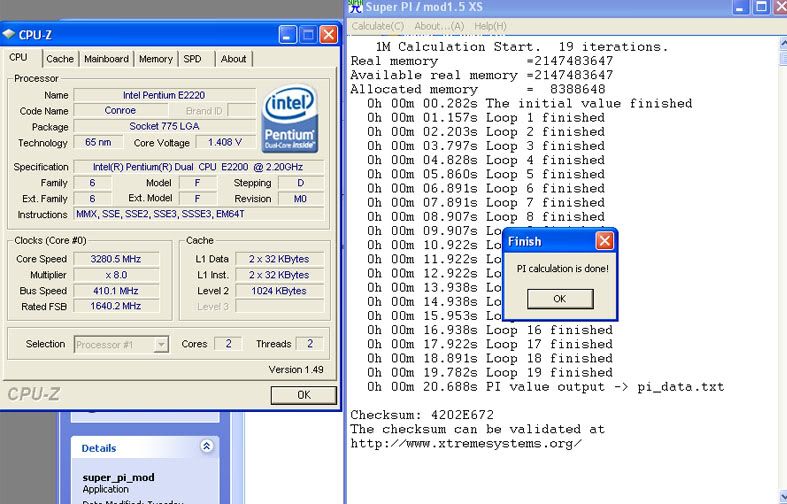Open the About...(A) menu
This screenshot has height=504, width=787.
point(439,26)
